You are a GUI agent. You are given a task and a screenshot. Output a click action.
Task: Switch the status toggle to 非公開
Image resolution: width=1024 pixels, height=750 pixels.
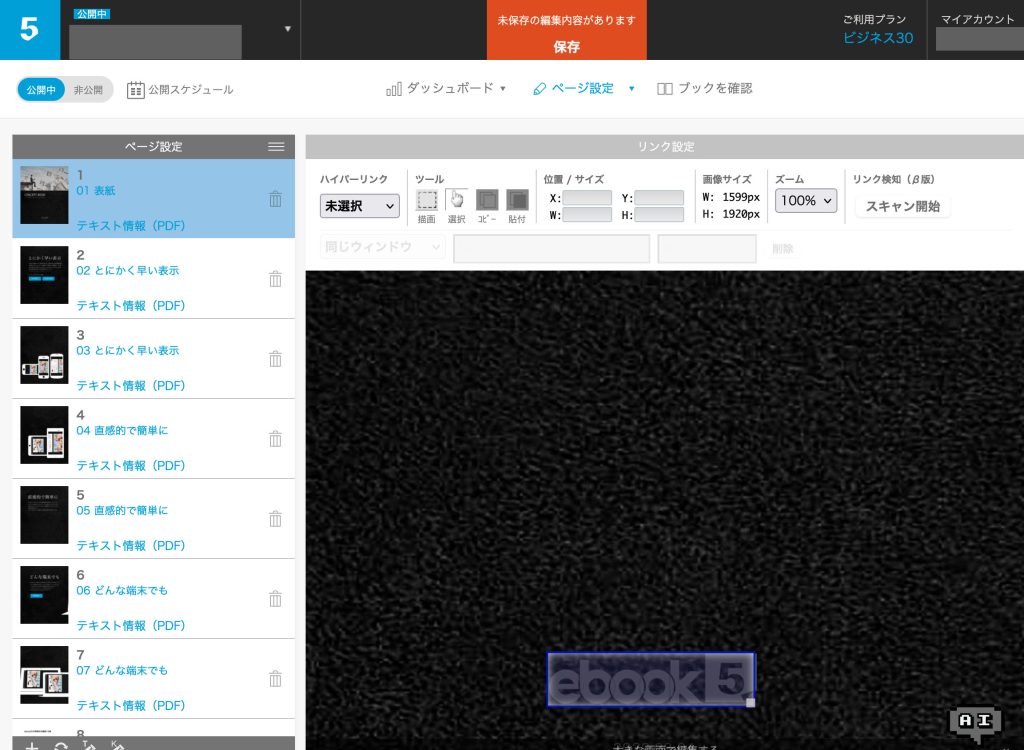89,90
